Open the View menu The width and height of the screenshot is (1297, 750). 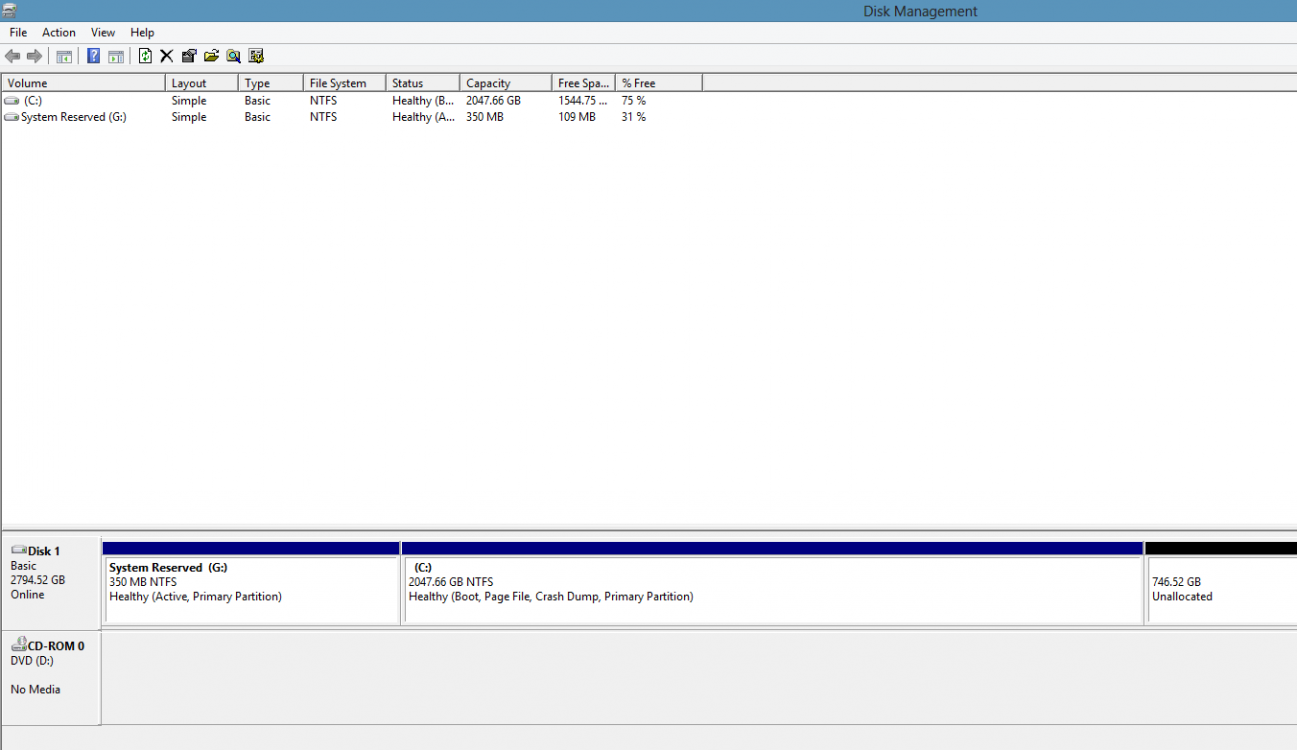click(x=103, y=33)
